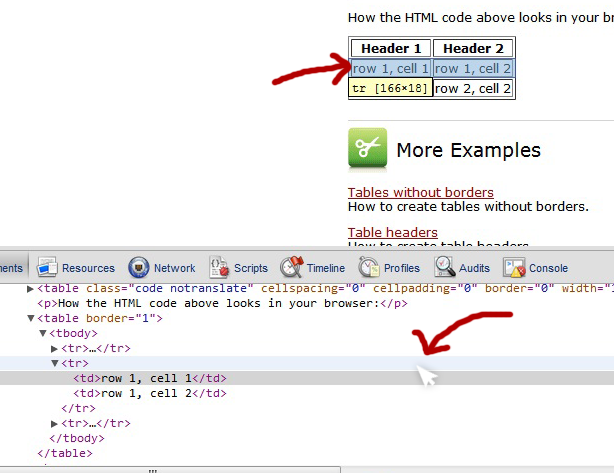
Task: Open the Timeline panel icon
Action: [x=292, y=267]
